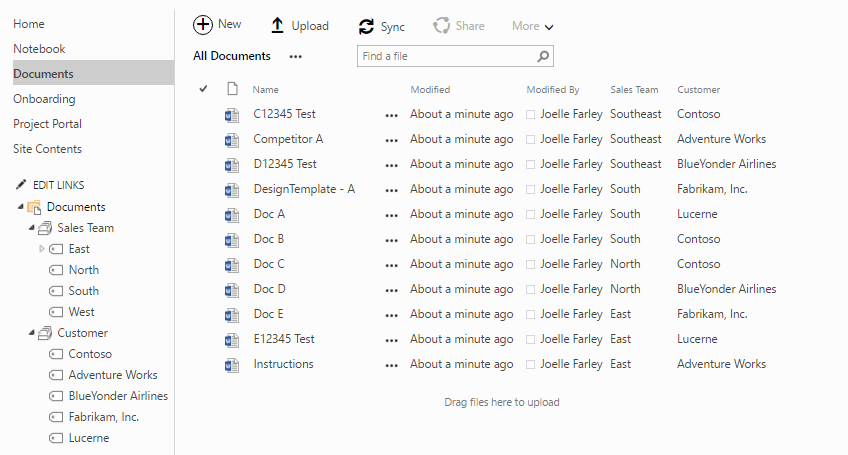Click the Edit Links pencil icon

point(22,185)
